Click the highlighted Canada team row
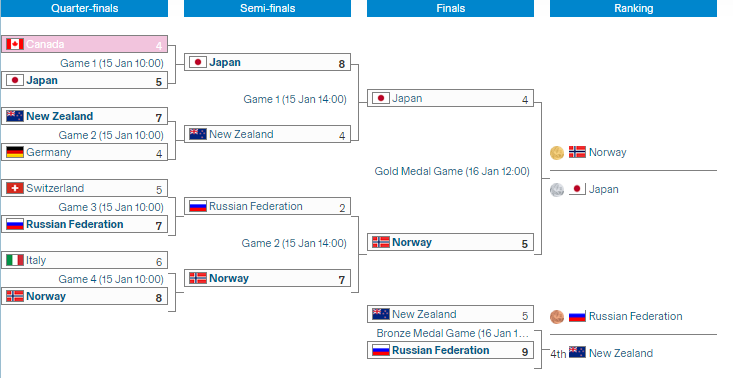The image size is (733, 382). click(84, 44)
